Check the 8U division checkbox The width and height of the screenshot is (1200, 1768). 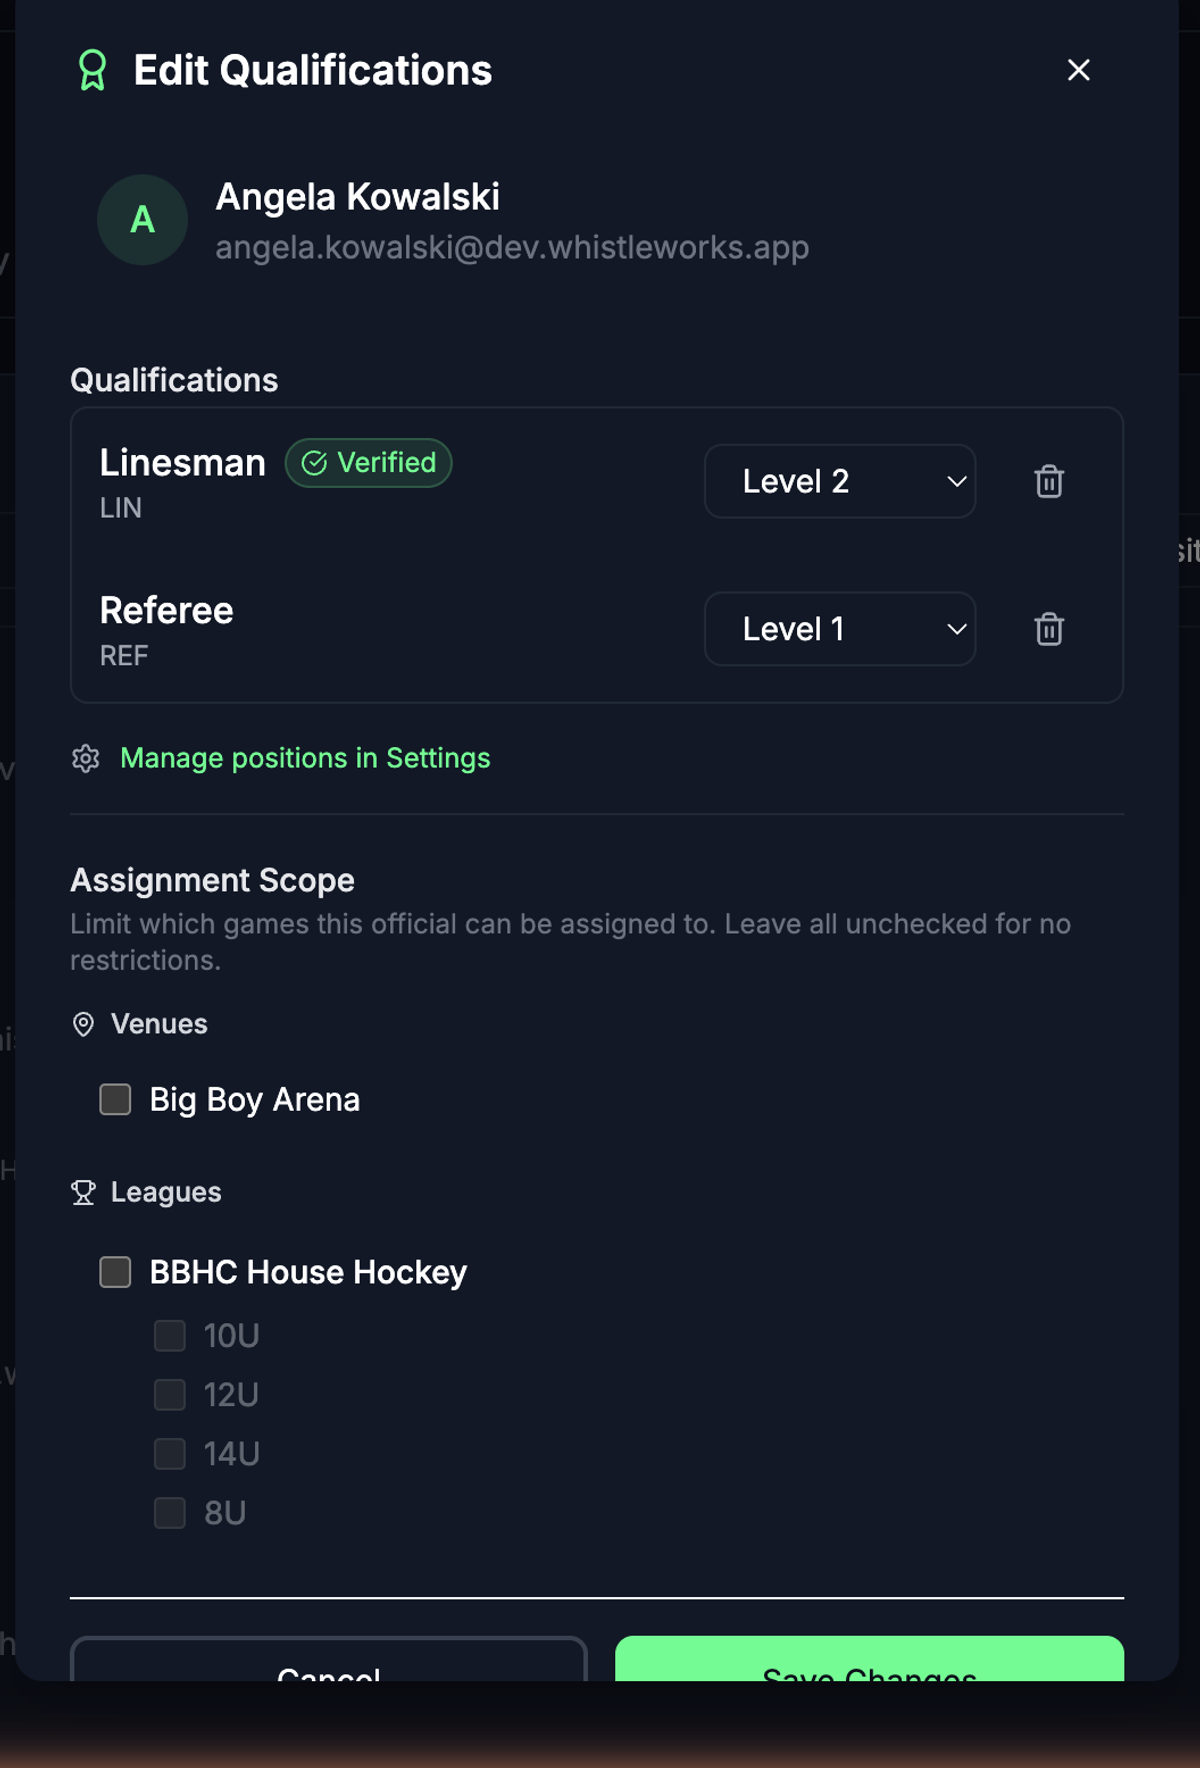170,1512
